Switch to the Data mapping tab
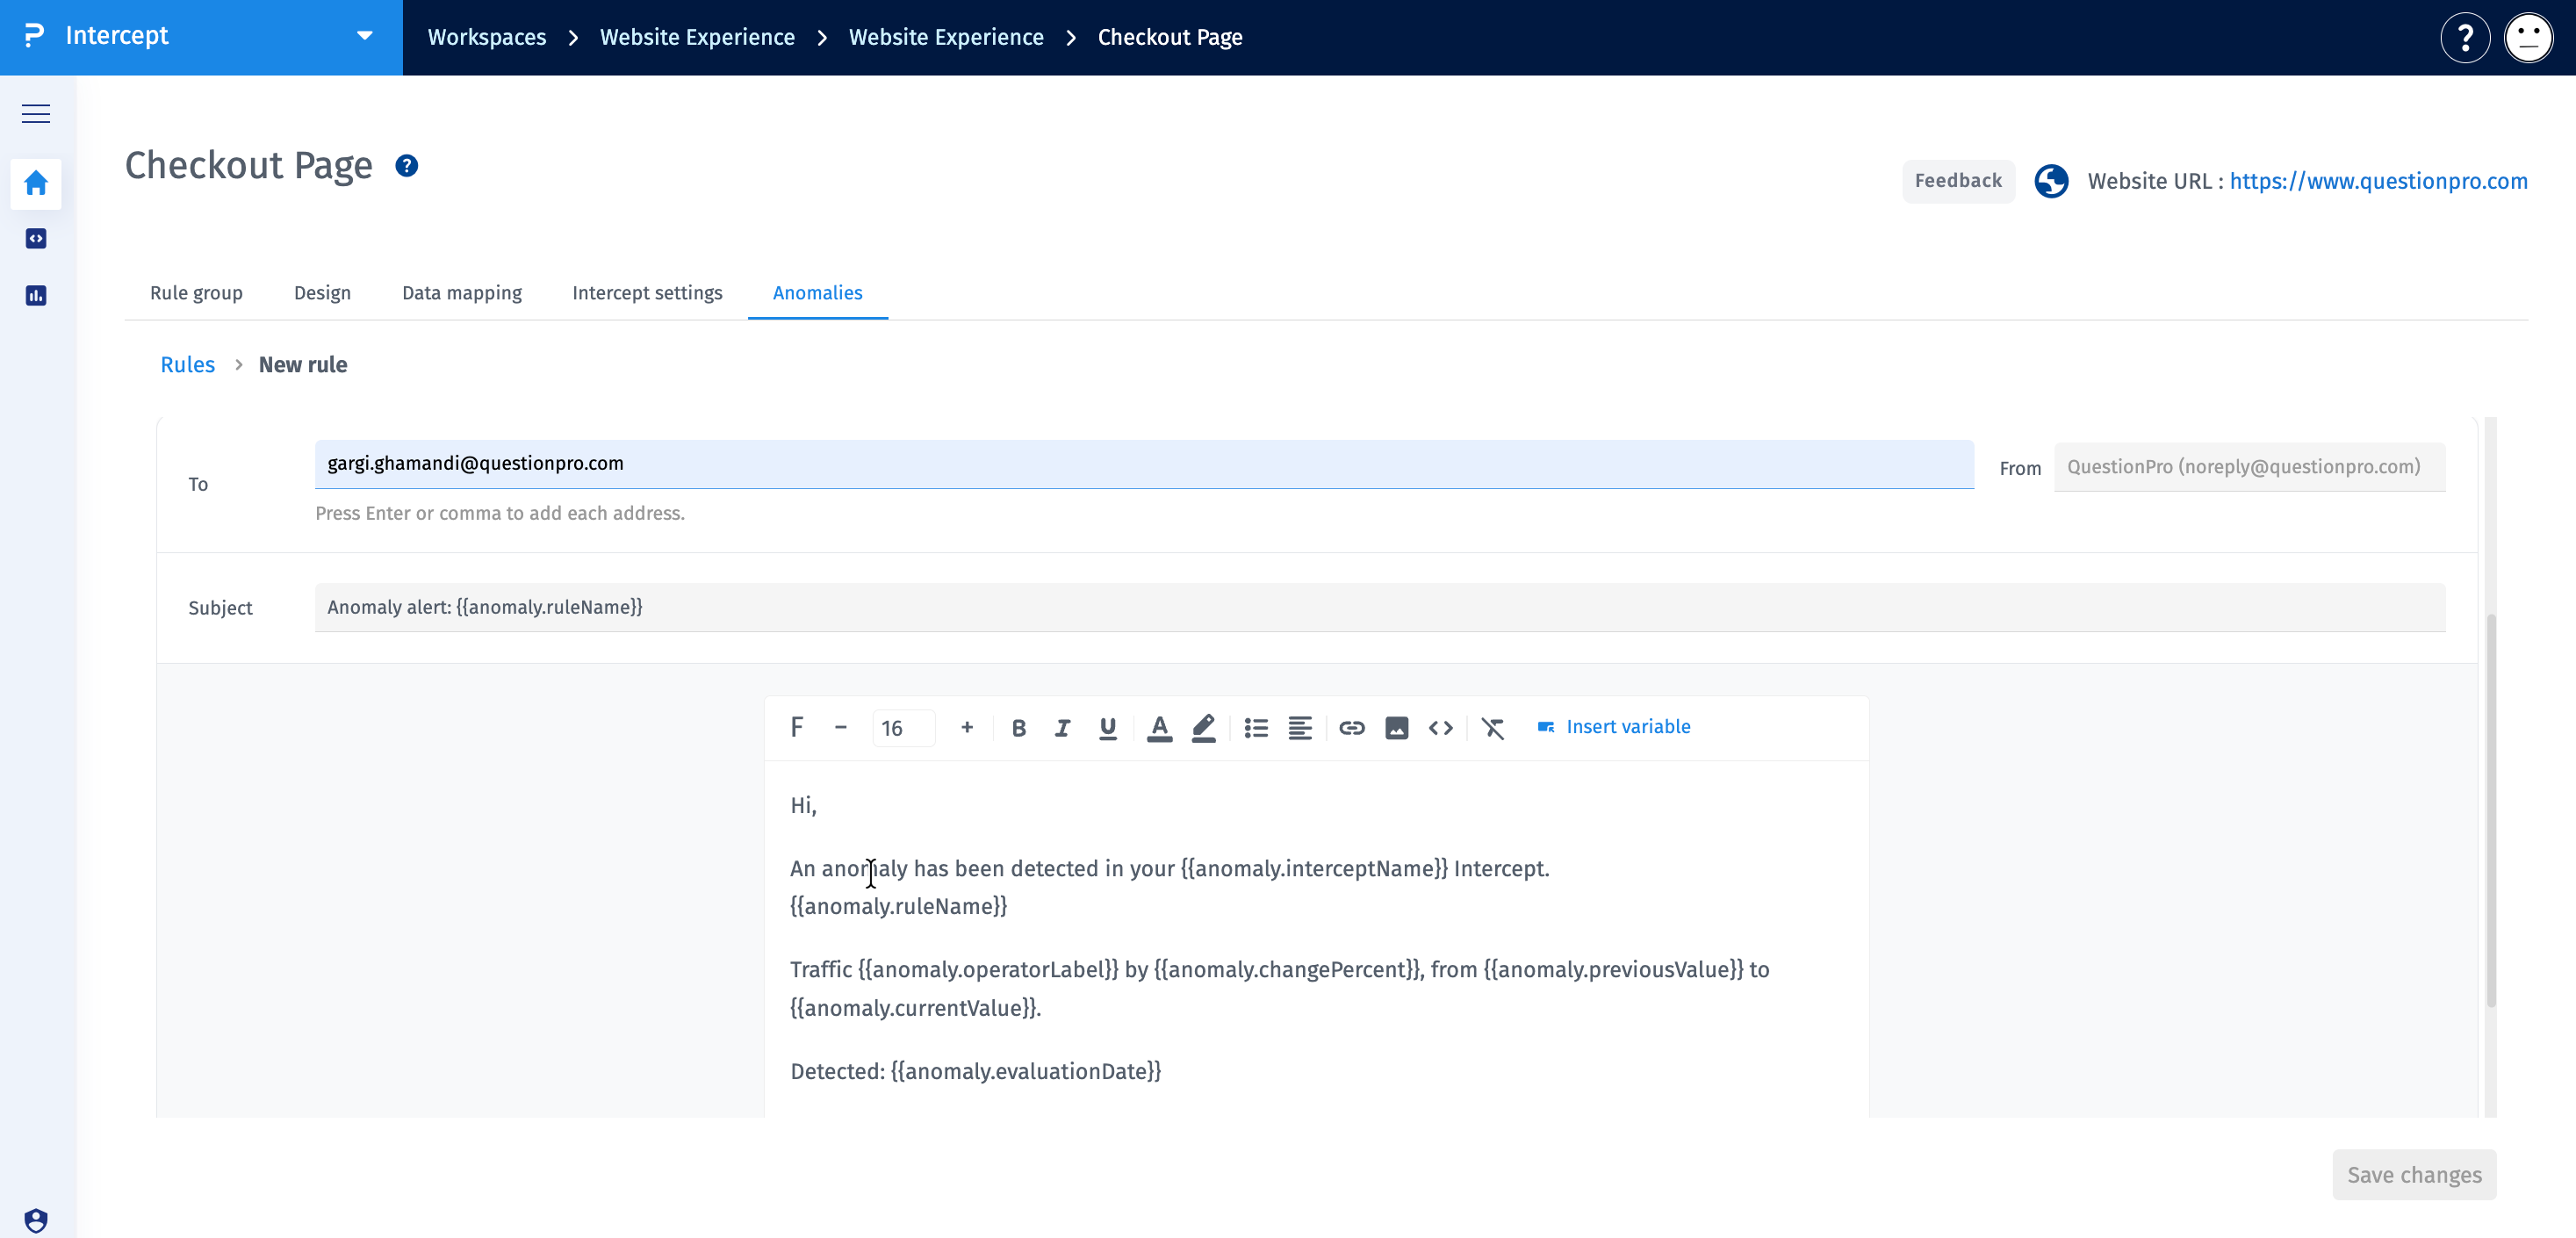This screenshot has width=2576, height=1238. (462, 293)
